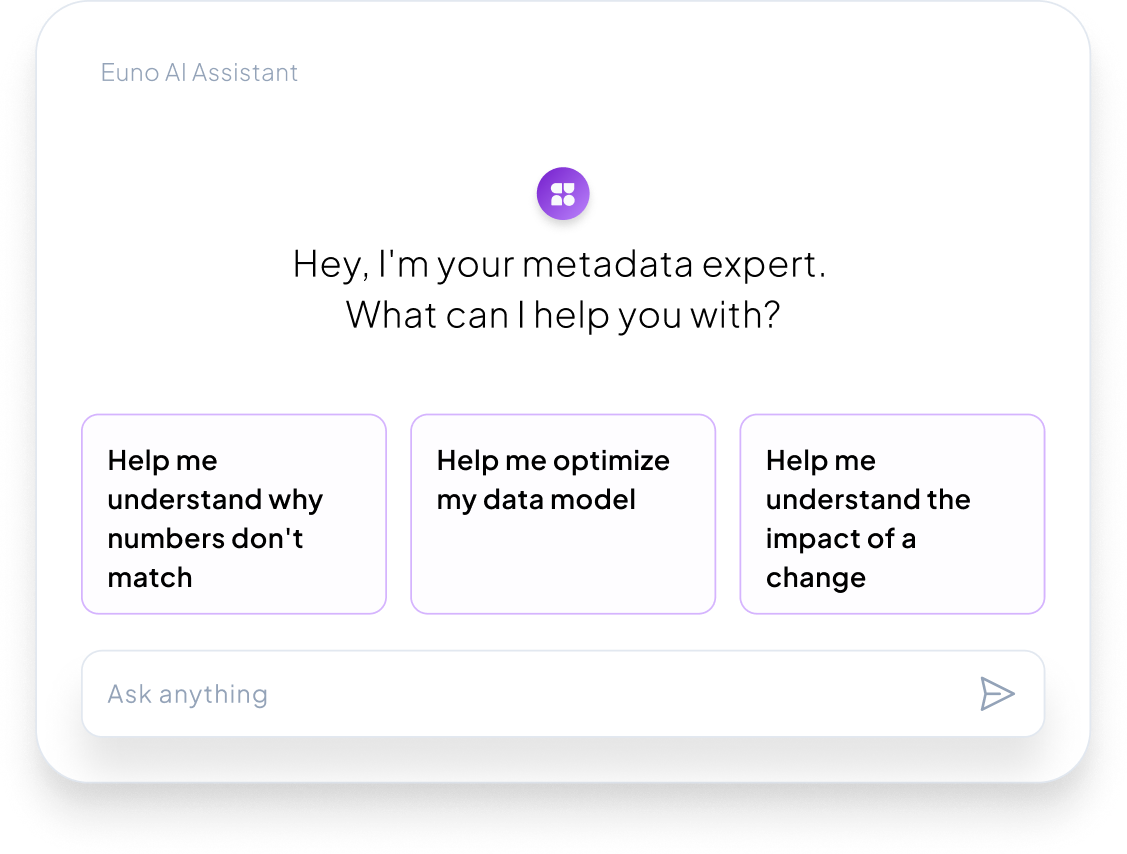The height and width of the screenshot is (854, 1127).
Task: Click the first suggestion card on the left
Action: (233, 514)
